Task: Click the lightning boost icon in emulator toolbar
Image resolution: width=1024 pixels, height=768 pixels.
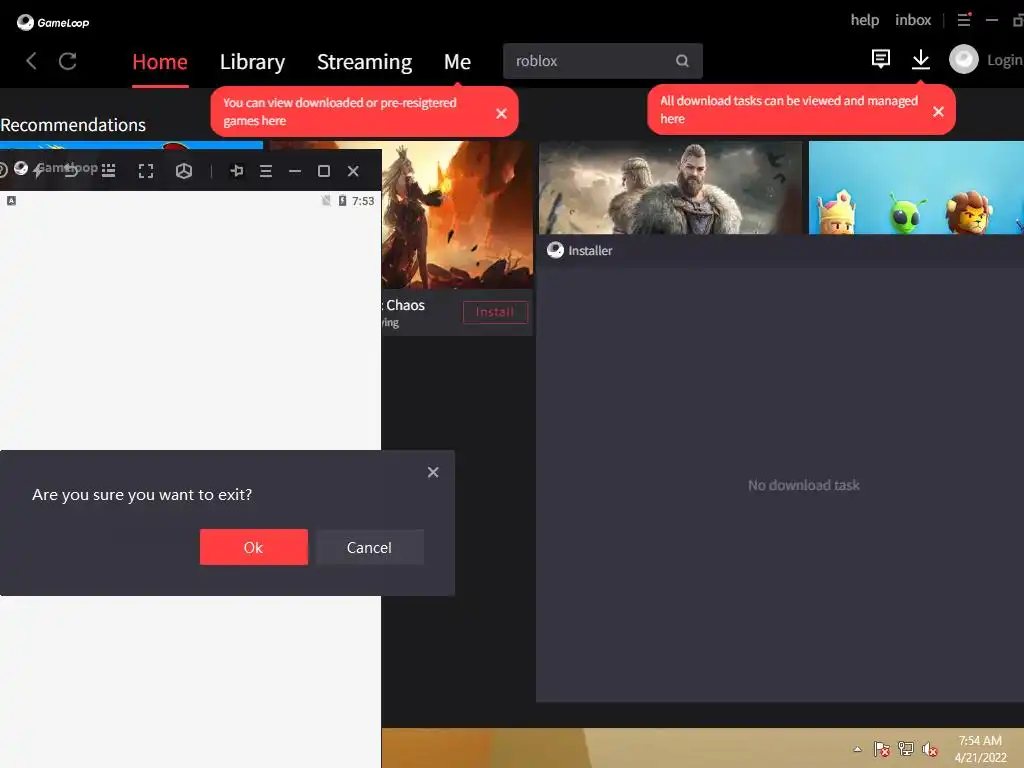Action: click(x=39, y=170)
